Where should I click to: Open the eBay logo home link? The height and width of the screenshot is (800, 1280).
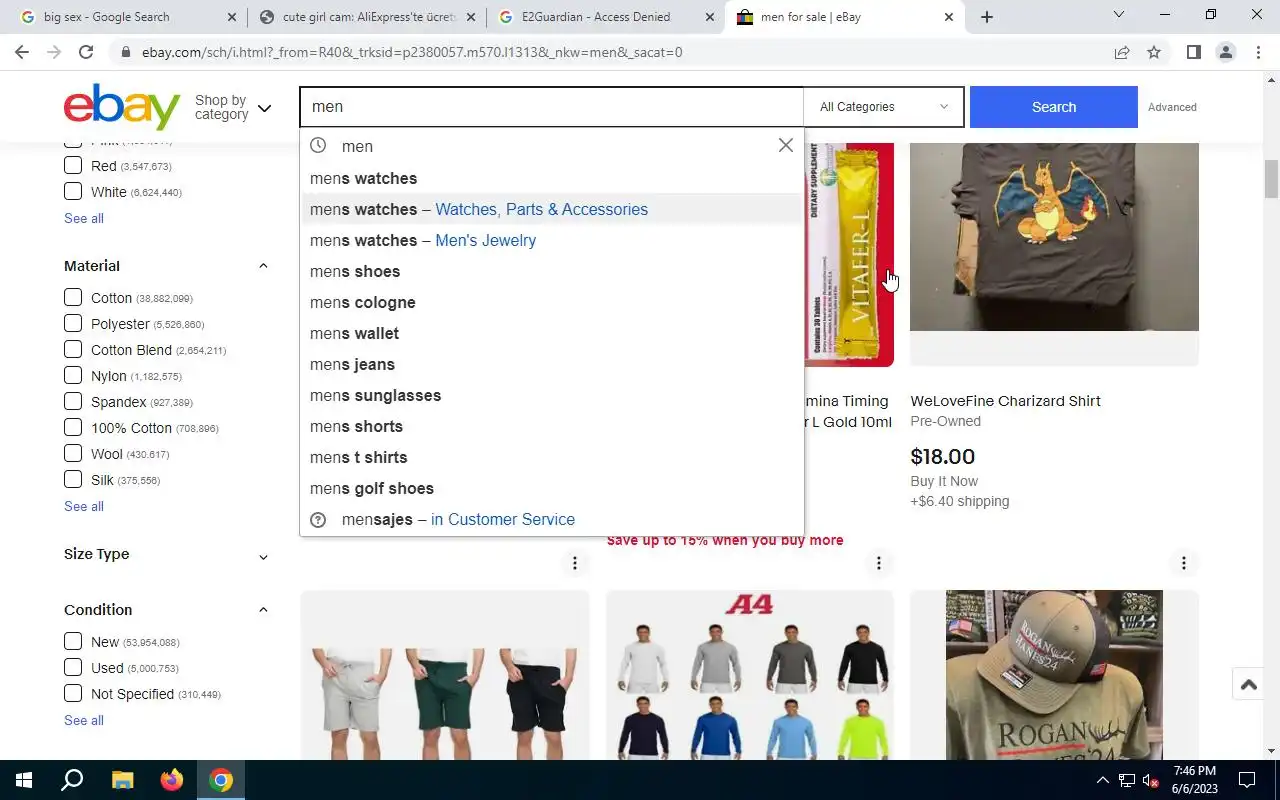[x=122, y=107]
